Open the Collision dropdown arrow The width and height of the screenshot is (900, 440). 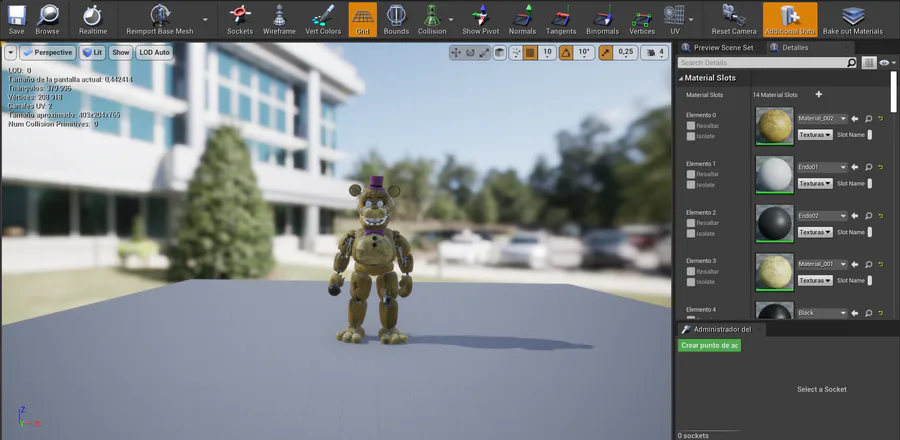coord(451,20)
